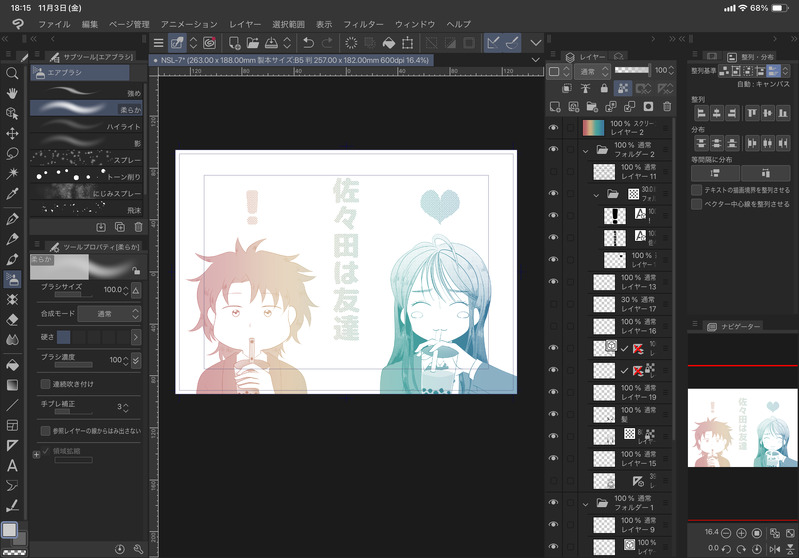Open the 編集 menu

(90, 24)
